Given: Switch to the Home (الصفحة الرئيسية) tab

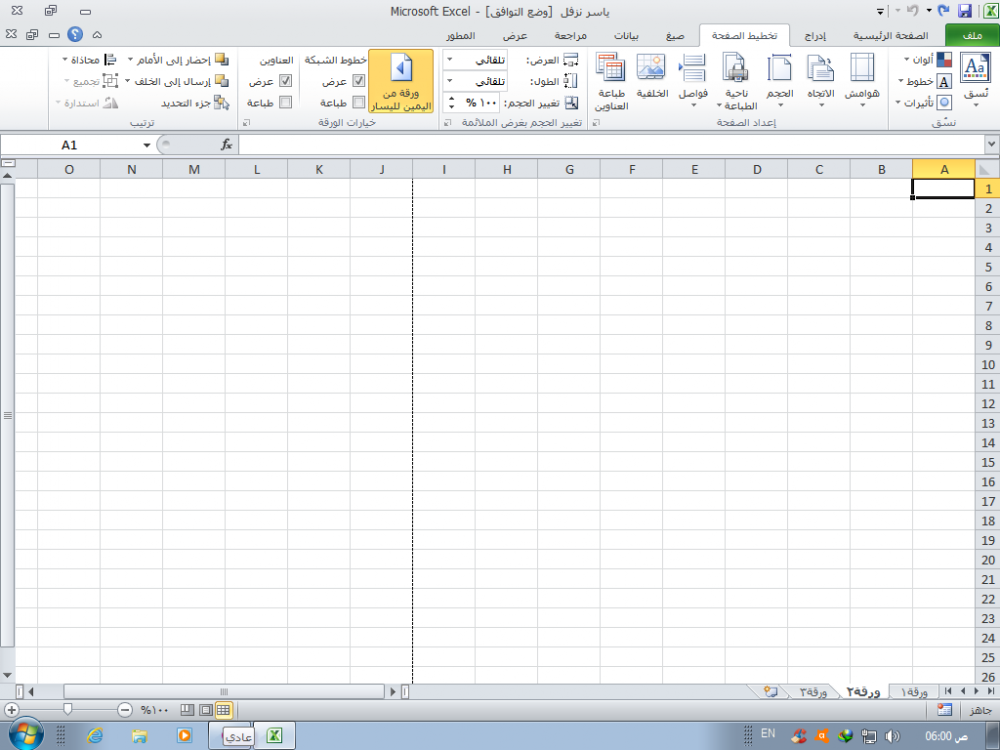Looking at the screenshot, I should coord(890,36).
